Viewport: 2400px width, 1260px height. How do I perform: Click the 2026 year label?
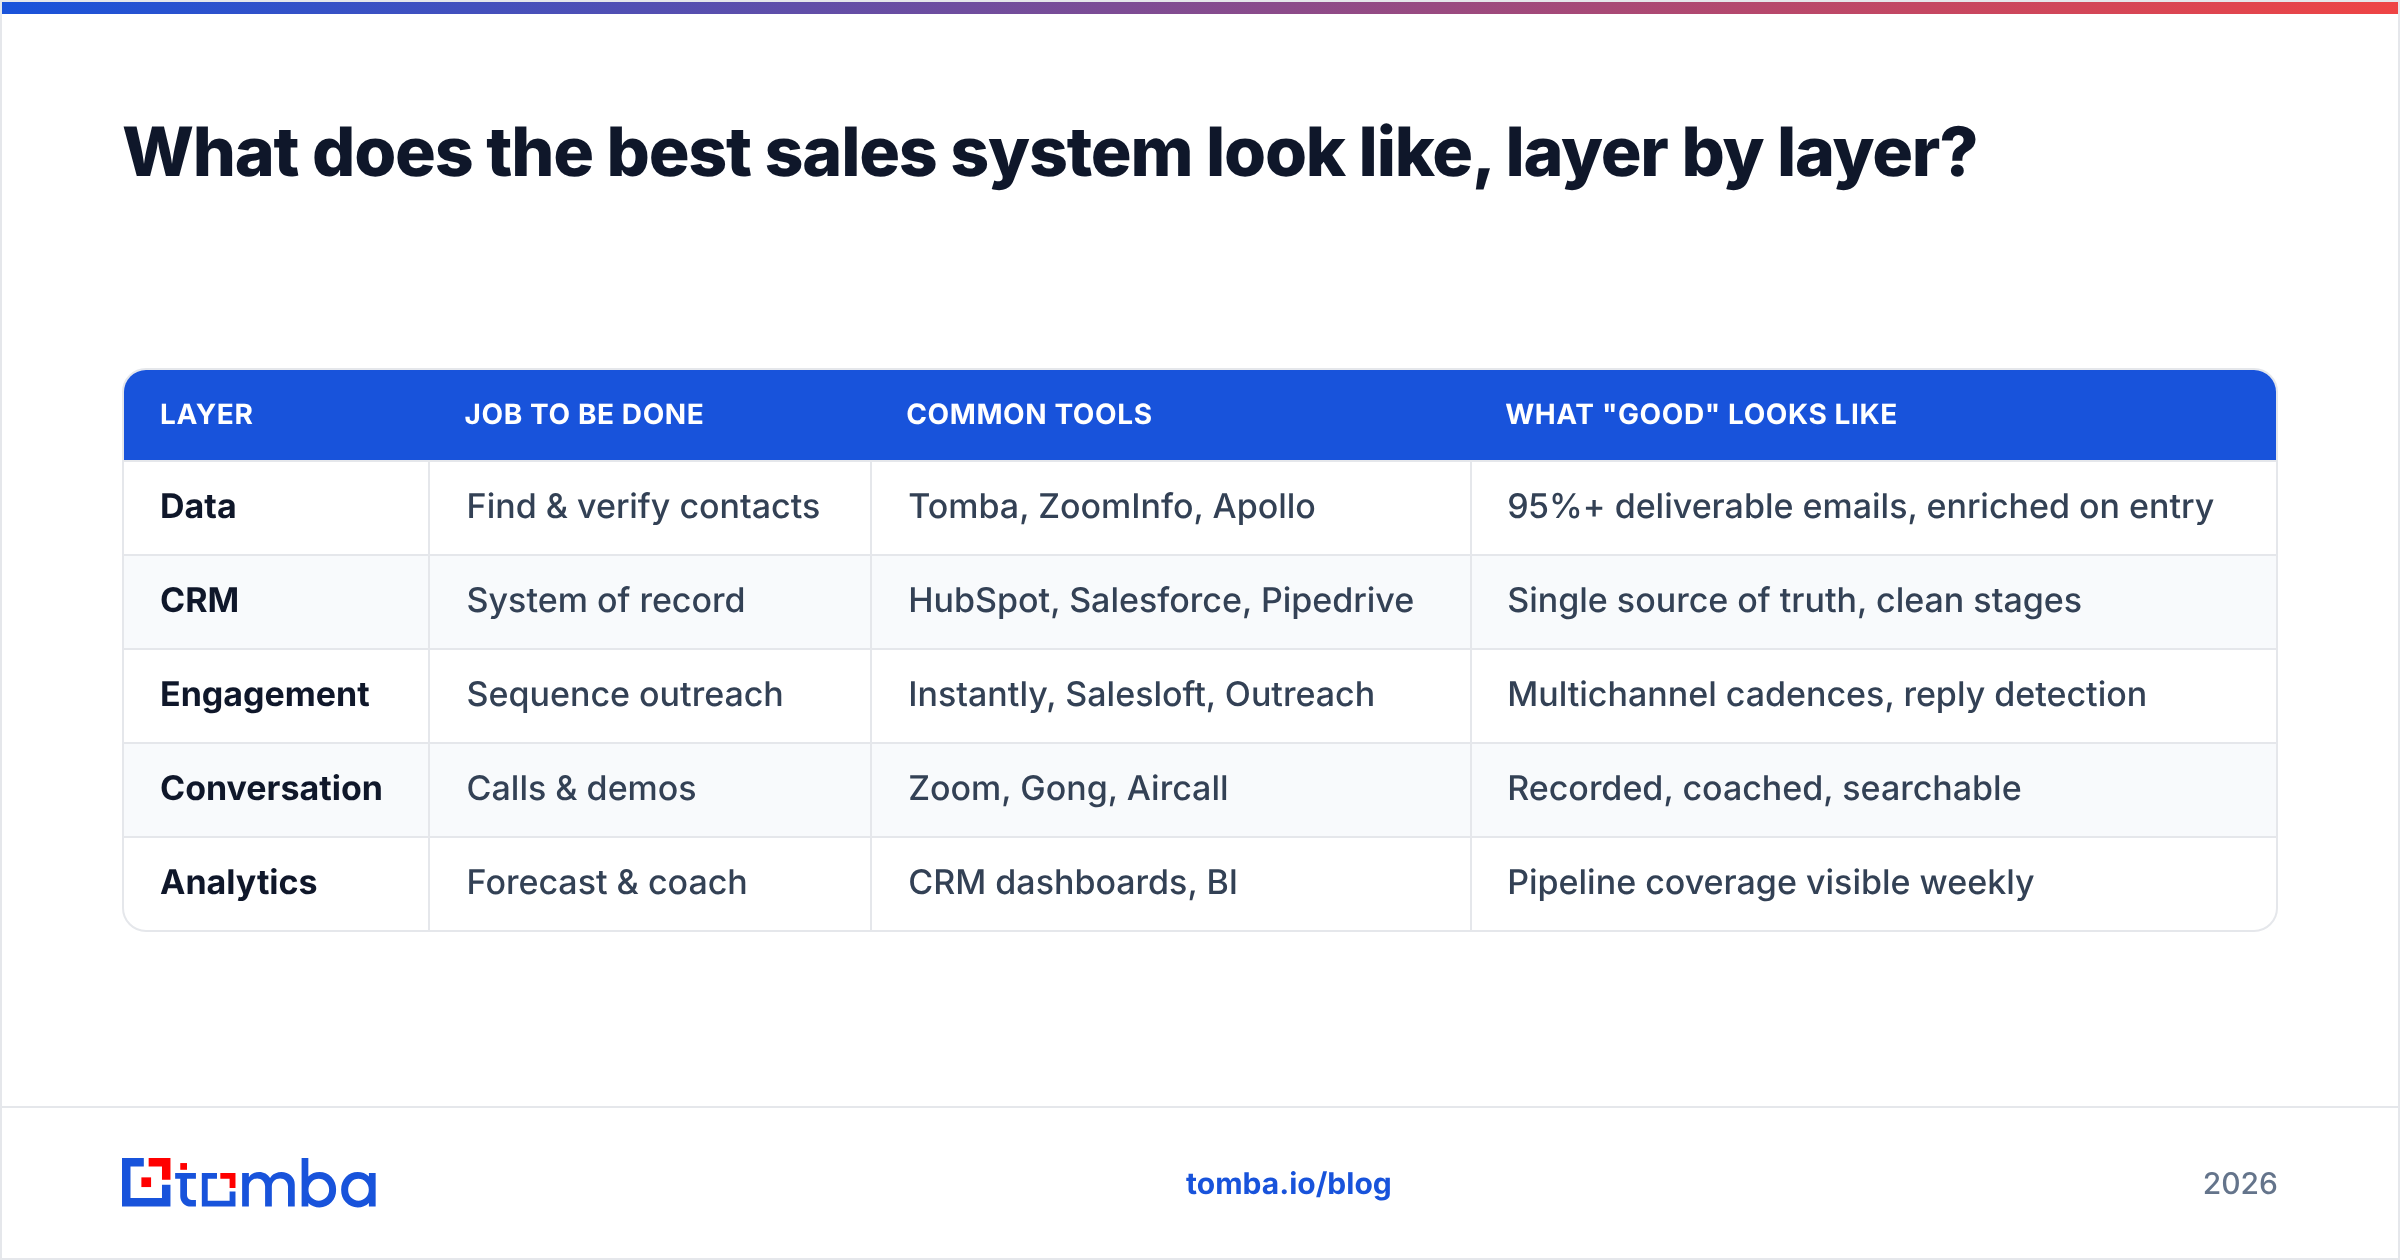pyautogui.click(x=2240, y=1184)
